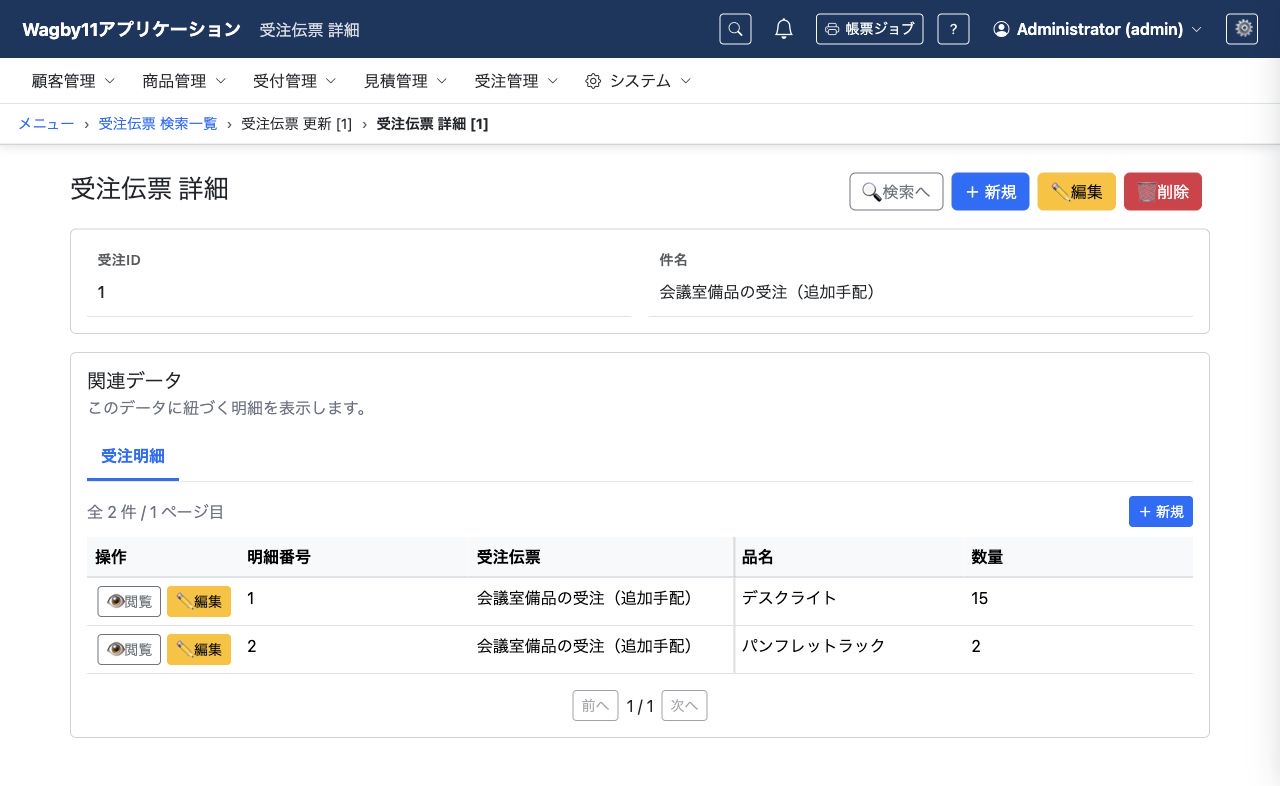Edit the デスクライト row
1280x786 pixels.
(199, 601)
